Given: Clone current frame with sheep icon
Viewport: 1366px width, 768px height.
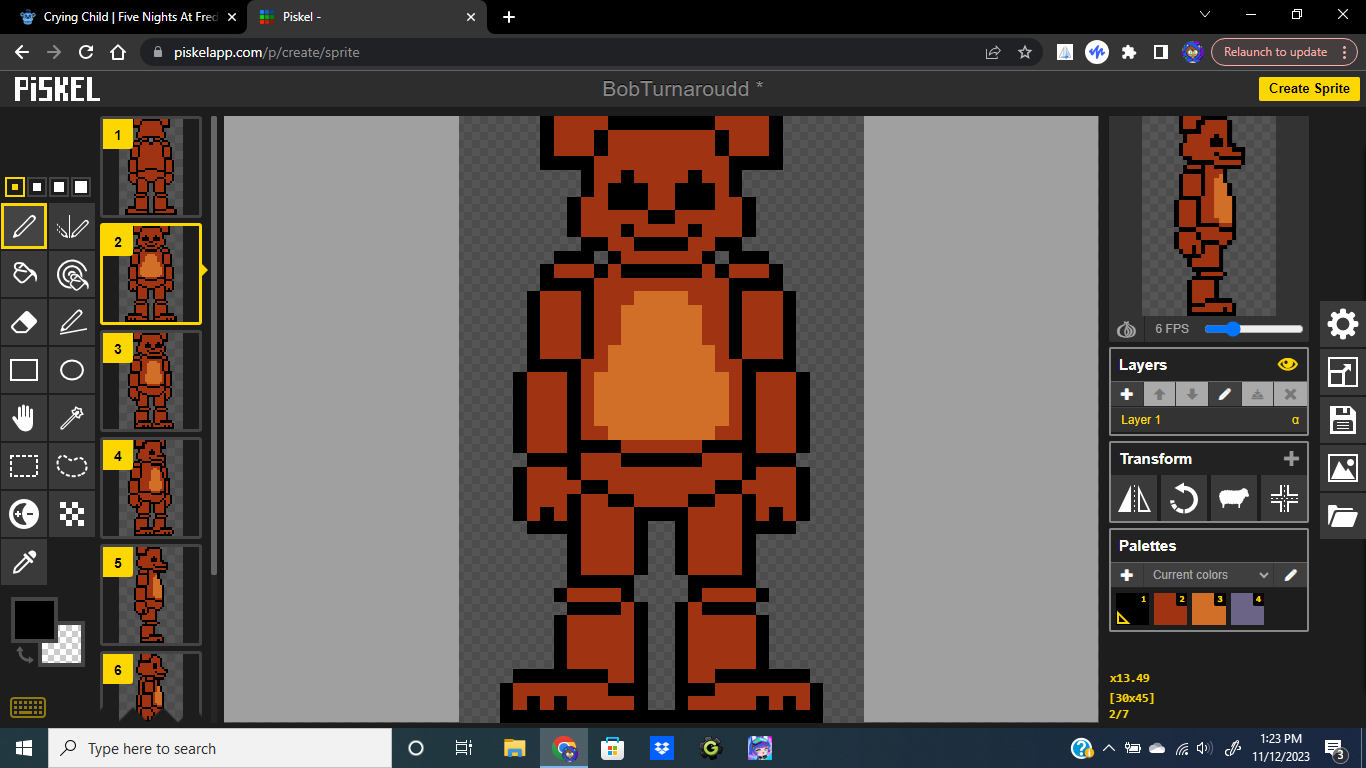Looking at the screenshot, I should [1234, 497].
